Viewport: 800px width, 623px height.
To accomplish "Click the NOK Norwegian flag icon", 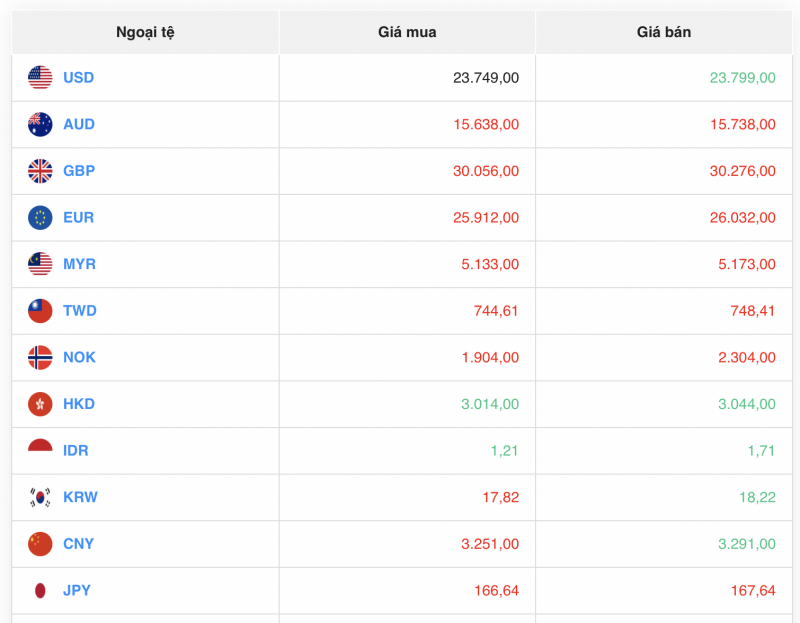I will [x=38, y=357].
